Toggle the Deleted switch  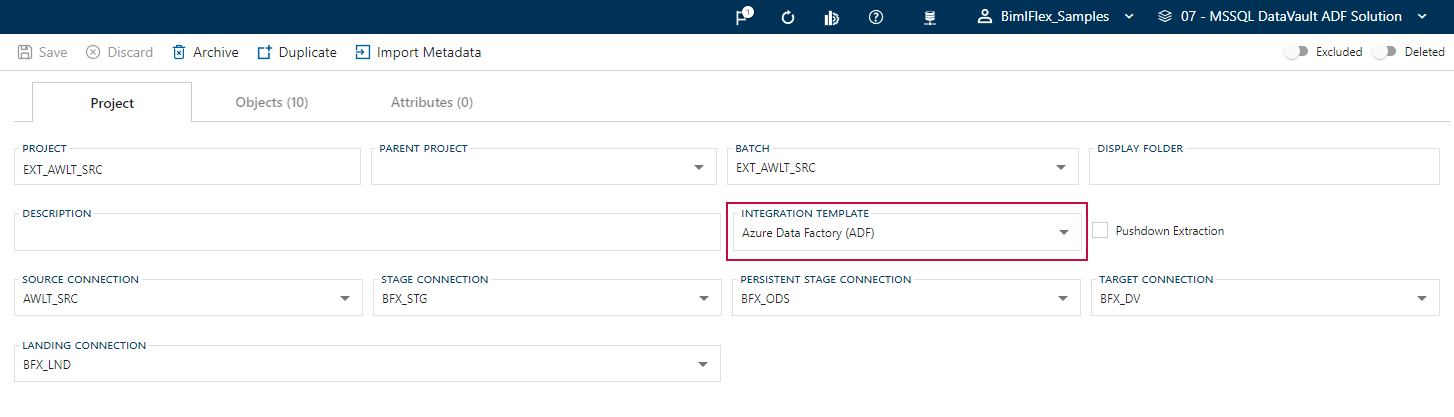coord(1385,52)
